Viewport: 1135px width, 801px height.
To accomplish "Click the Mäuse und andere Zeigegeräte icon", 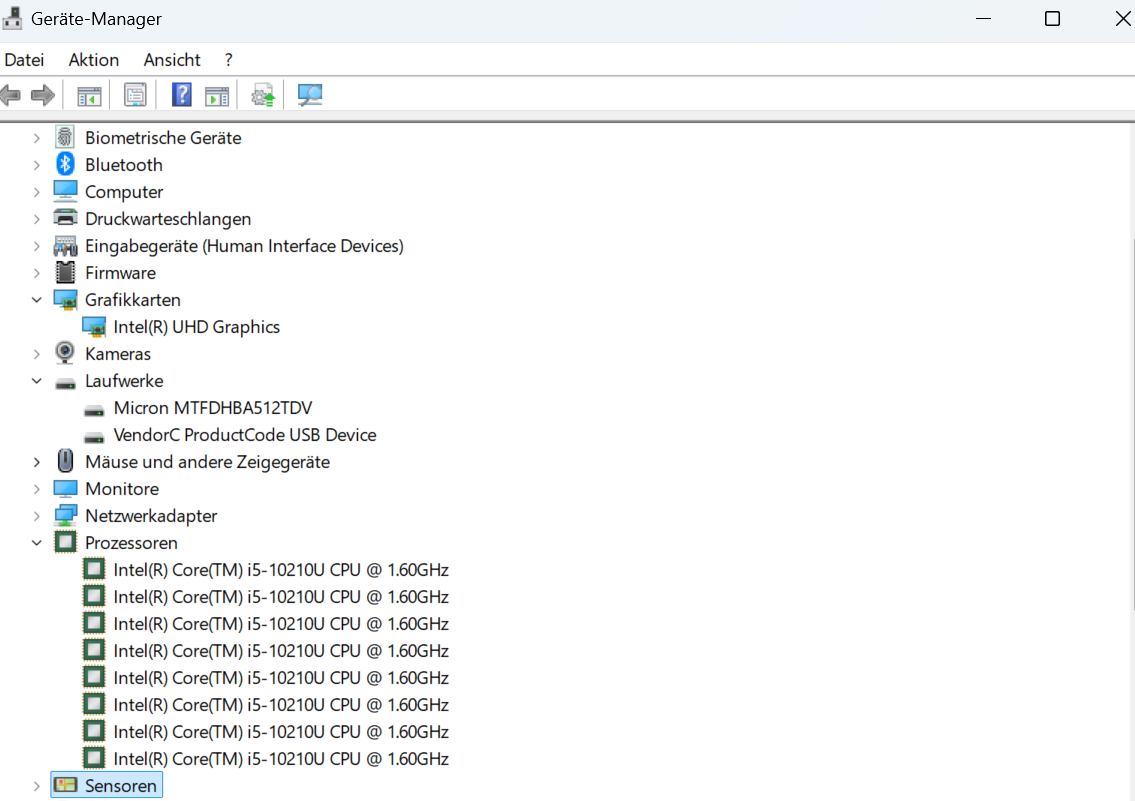I will pyautogui.click(x=65, y=461).
